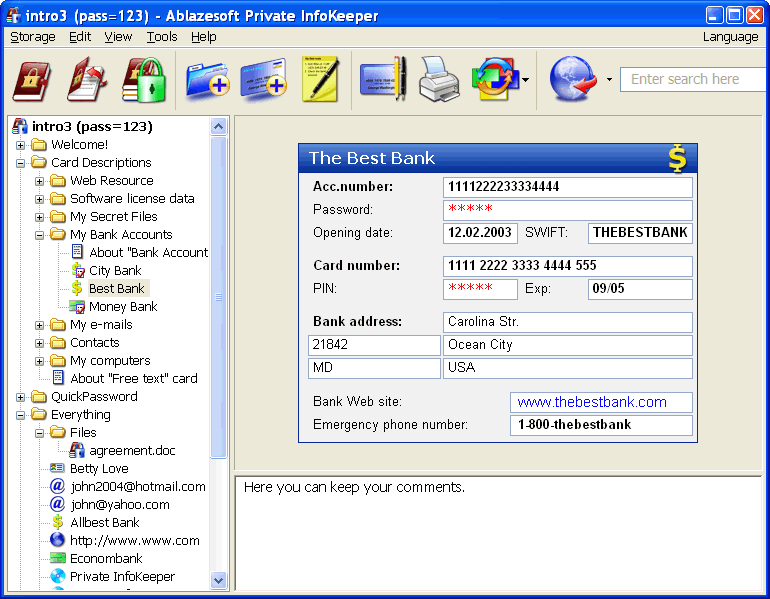770x599 pixels.
Task: Add a new folder with blue folder icon
Action: tap(208, 80)
